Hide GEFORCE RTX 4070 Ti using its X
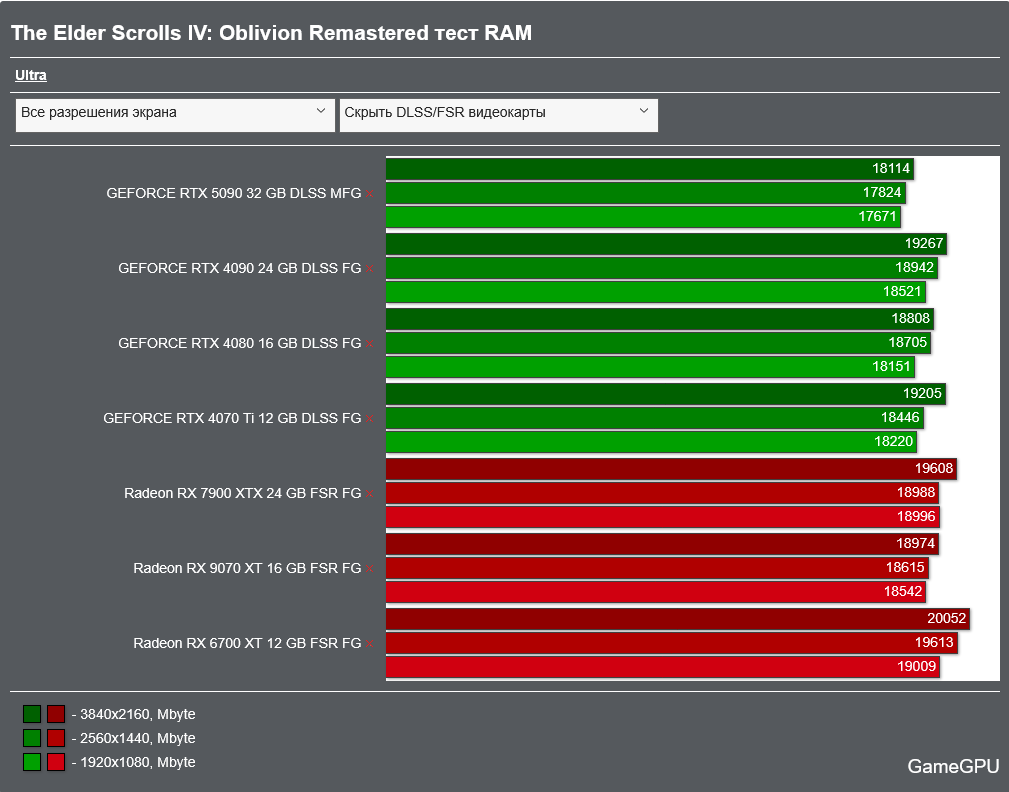The height and width of the screenshot is (792, 1009). point(370,419)
